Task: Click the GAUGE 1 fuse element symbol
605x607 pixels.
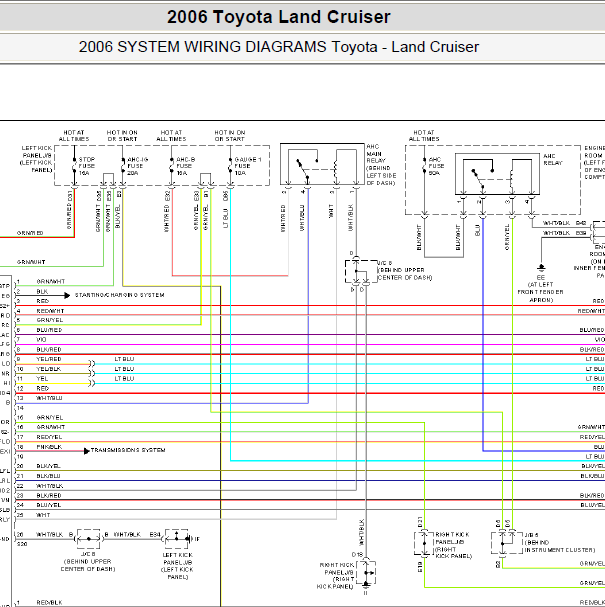Action: (x=230, y=167)
